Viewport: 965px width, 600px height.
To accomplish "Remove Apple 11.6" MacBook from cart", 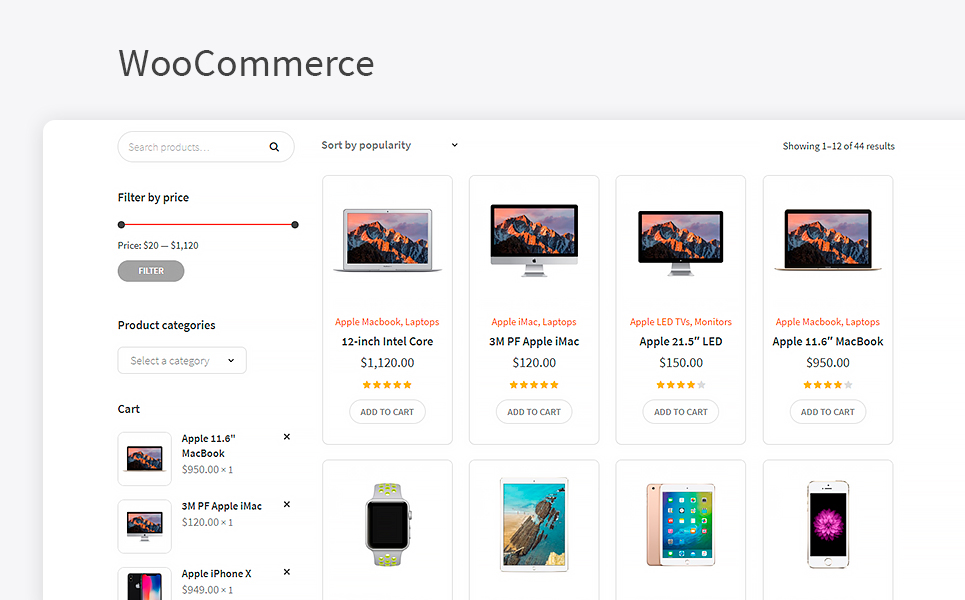I will (287, 437).
